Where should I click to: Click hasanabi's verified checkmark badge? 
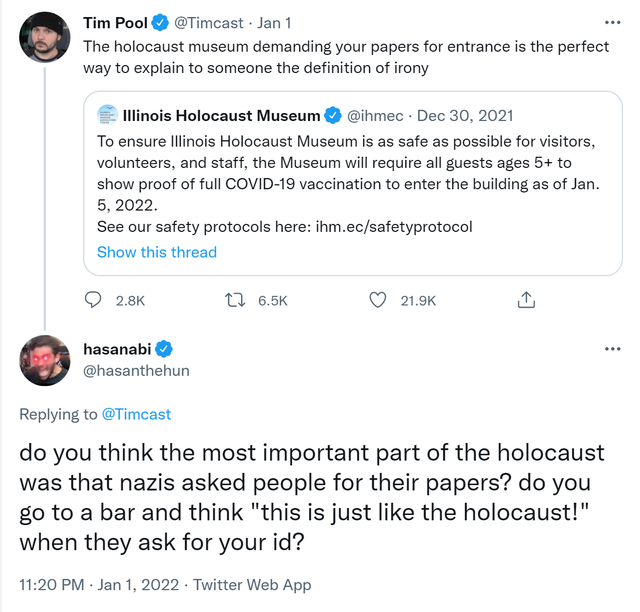coord(165,348)
